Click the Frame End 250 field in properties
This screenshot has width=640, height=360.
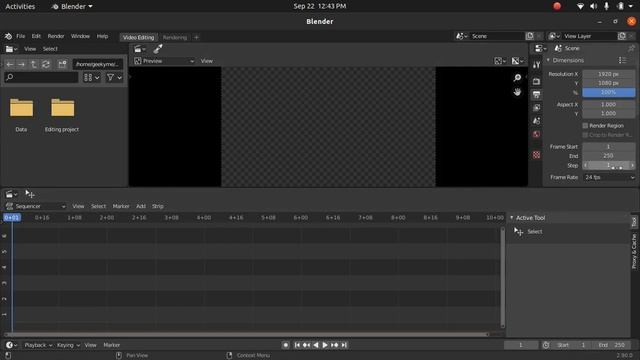609,156
